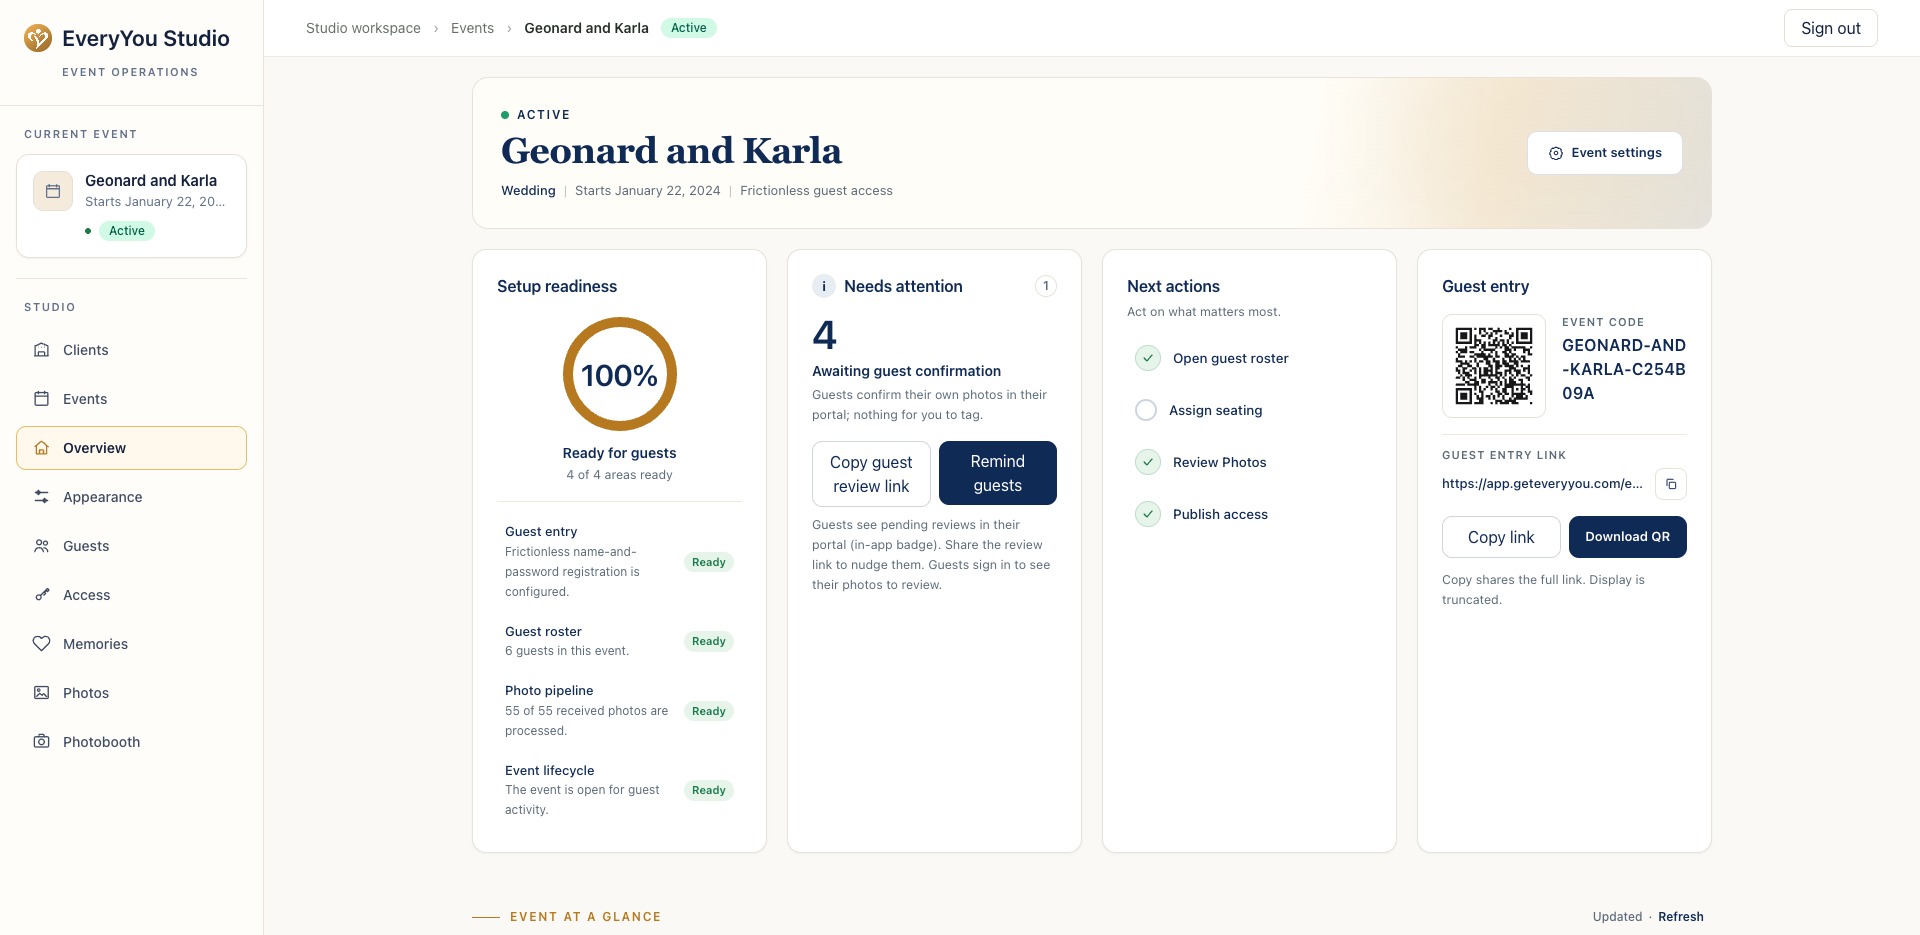Click the Refresh link
Viewport: 1920px width, 935px height.
pos(1680,917)
